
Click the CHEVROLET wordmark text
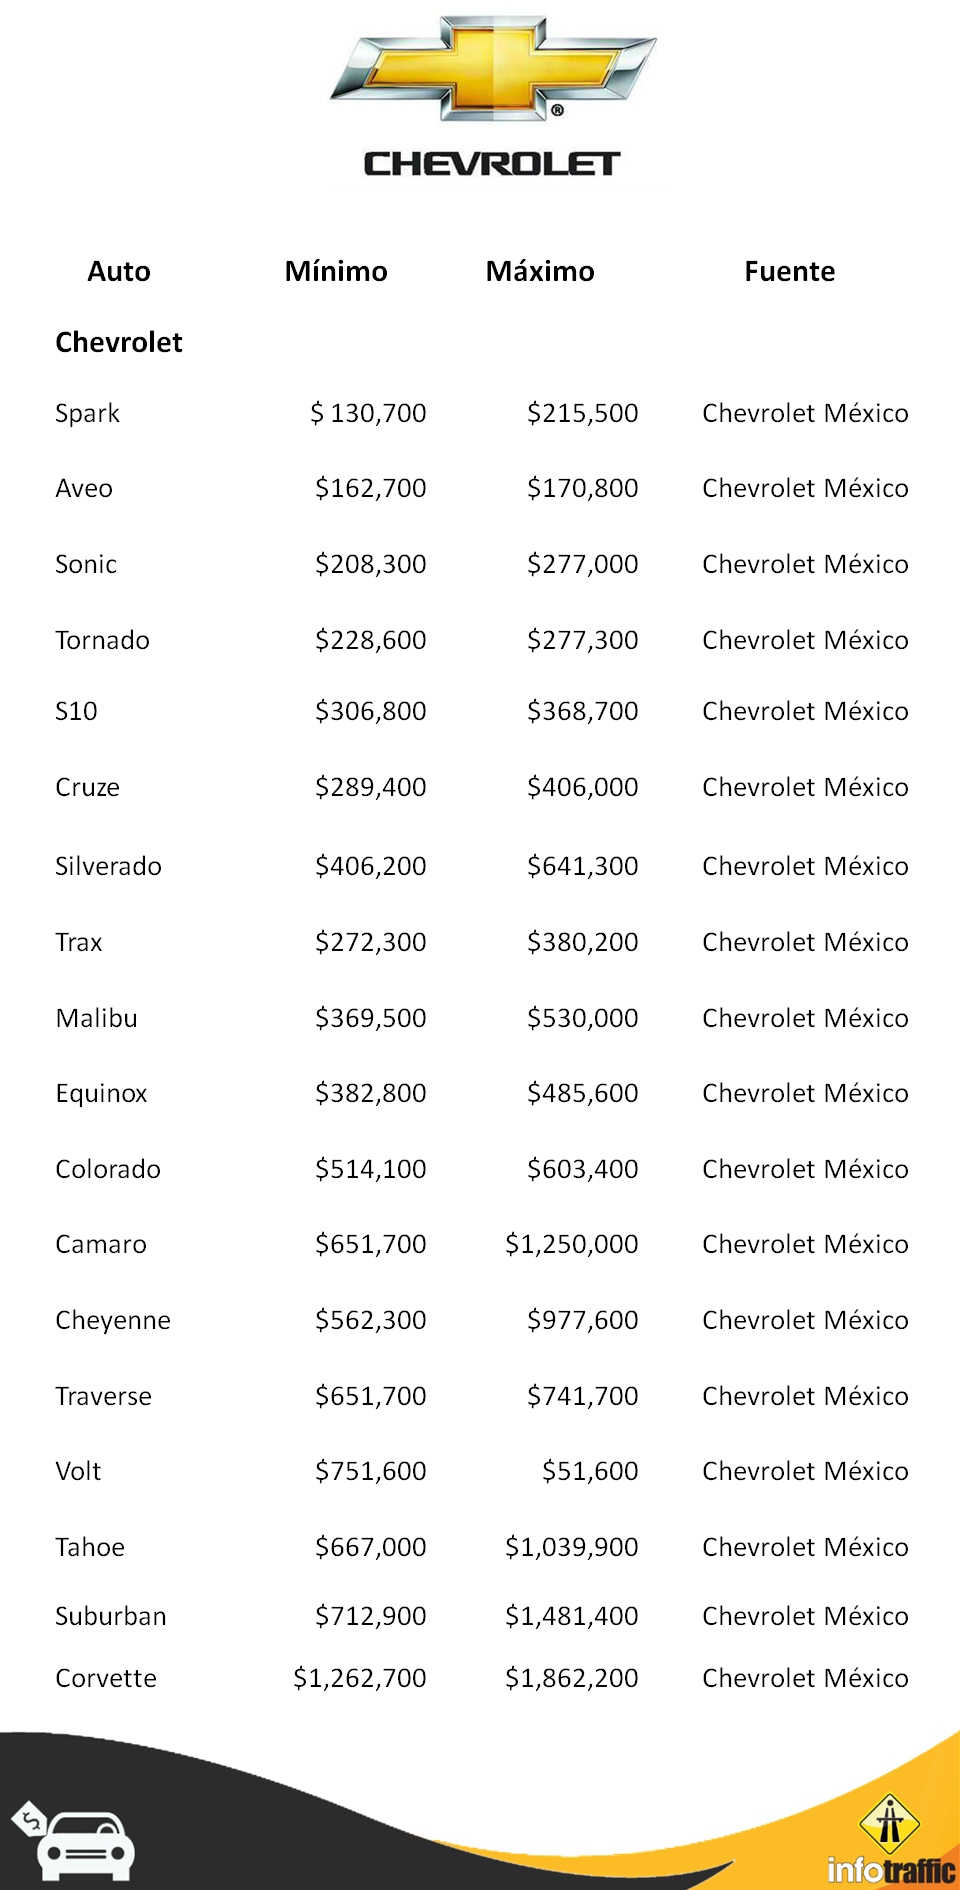point(492,164)
